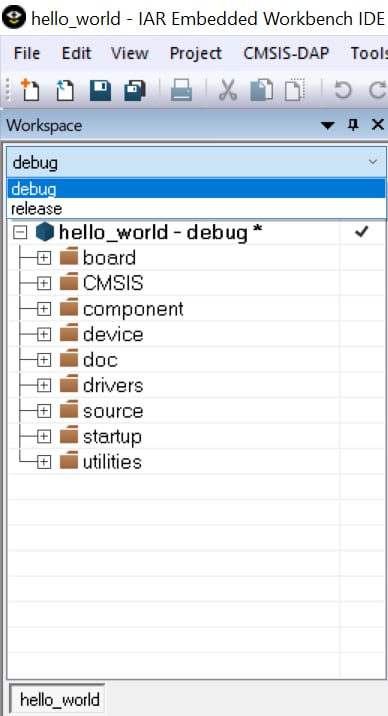Viewport: 388px width, 716px height.
Task: Select the 'hello_world - debug *' project label
Action: pyautogui.click(x=161, y=233)
